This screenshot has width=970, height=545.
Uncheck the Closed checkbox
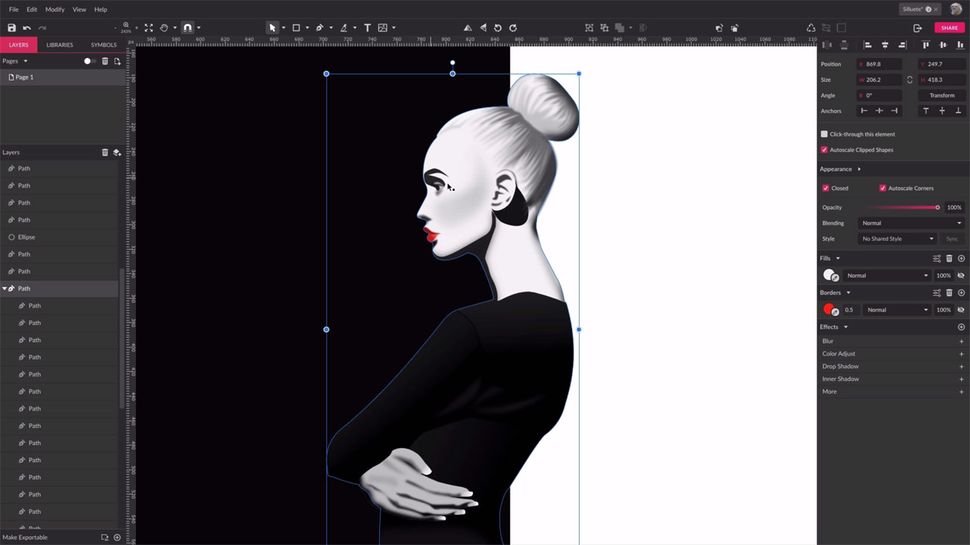826,188
